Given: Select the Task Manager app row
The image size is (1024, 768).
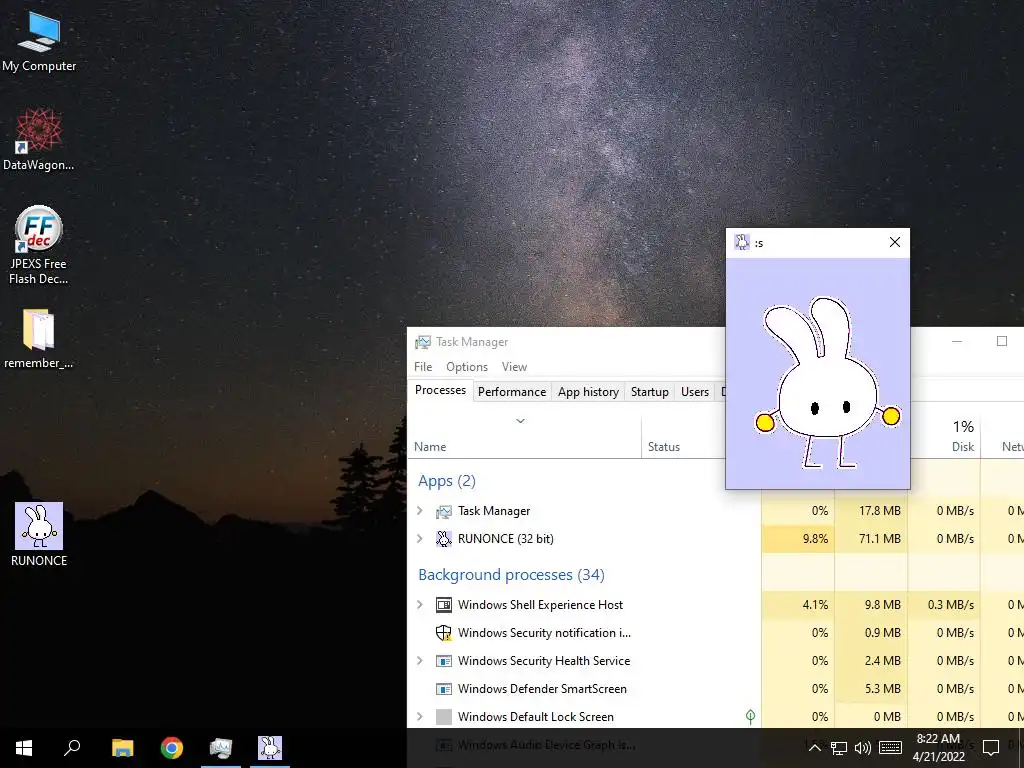Looking at the screenshot, I should (715, 511).
